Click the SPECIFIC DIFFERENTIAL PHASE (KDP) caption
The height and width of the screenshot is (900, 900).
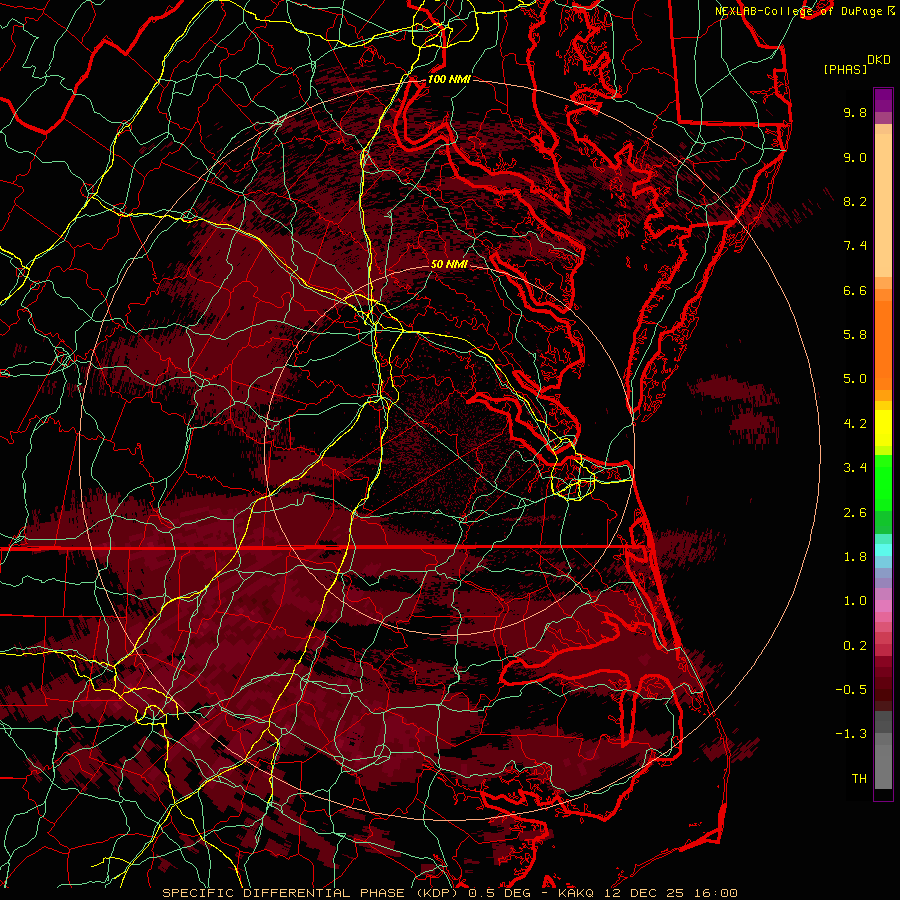point(312,893)
